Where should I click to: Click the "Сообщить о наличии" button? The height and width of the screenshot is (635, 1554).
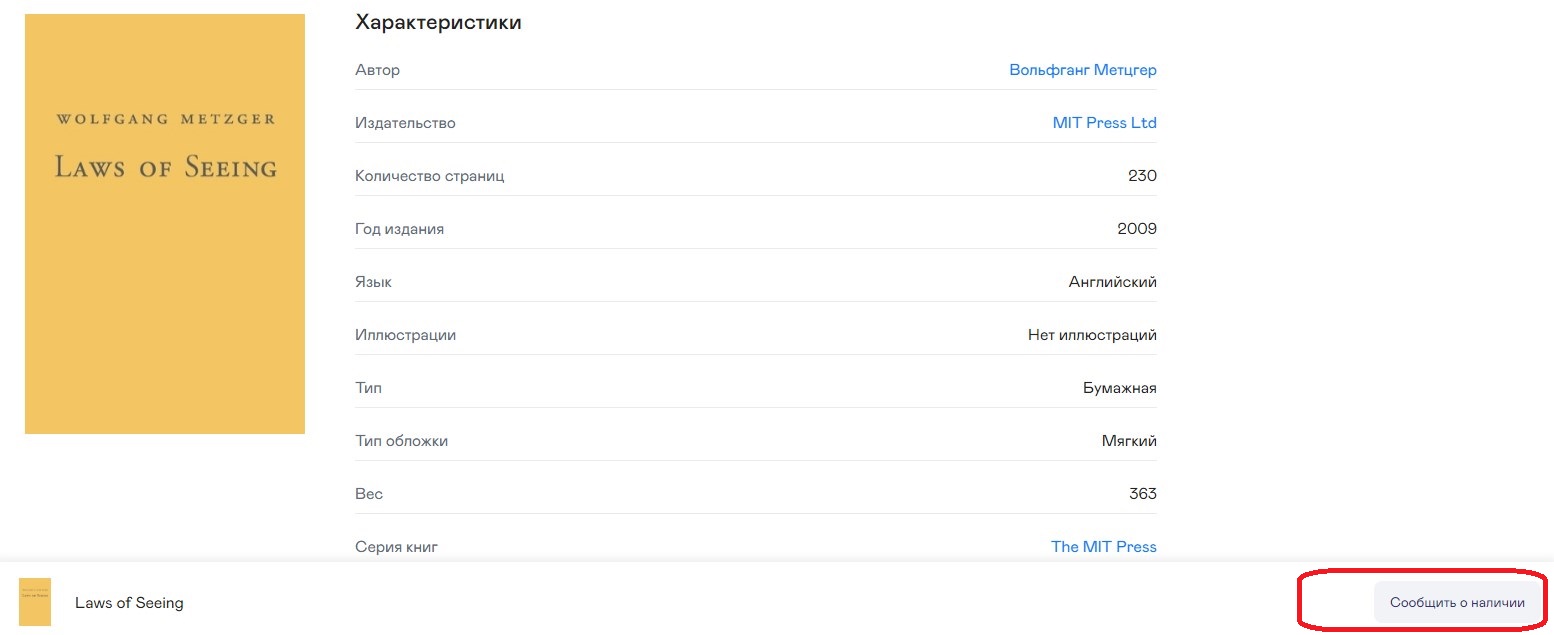1456,603
